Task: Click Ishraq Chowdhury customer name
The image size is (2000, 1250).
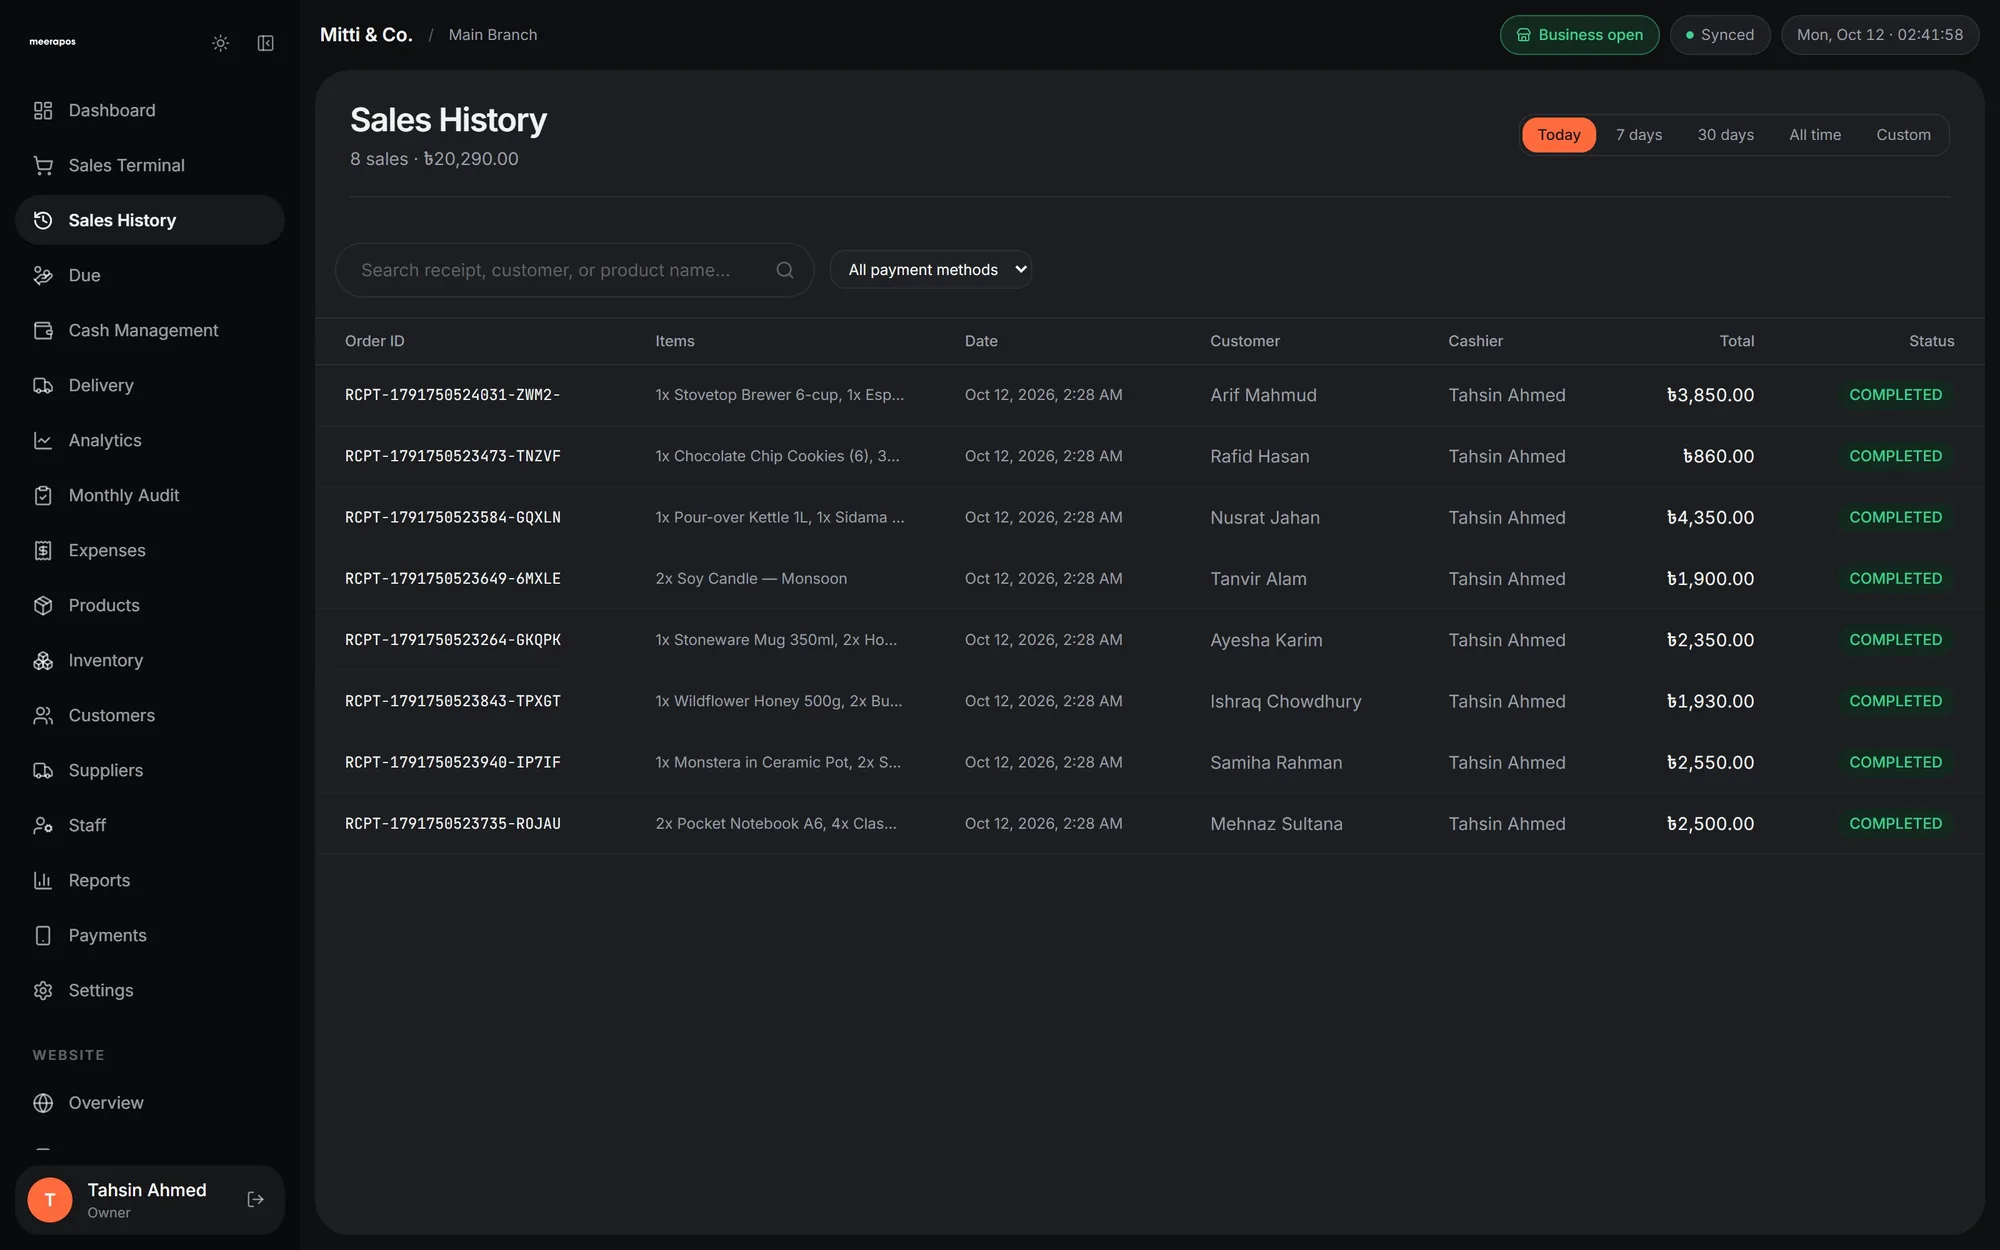Action: [1285, 701]
